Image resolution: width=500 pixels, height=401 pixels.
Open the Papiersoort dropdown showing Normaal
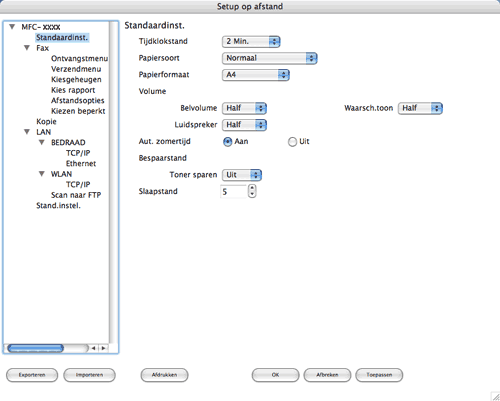270,58
